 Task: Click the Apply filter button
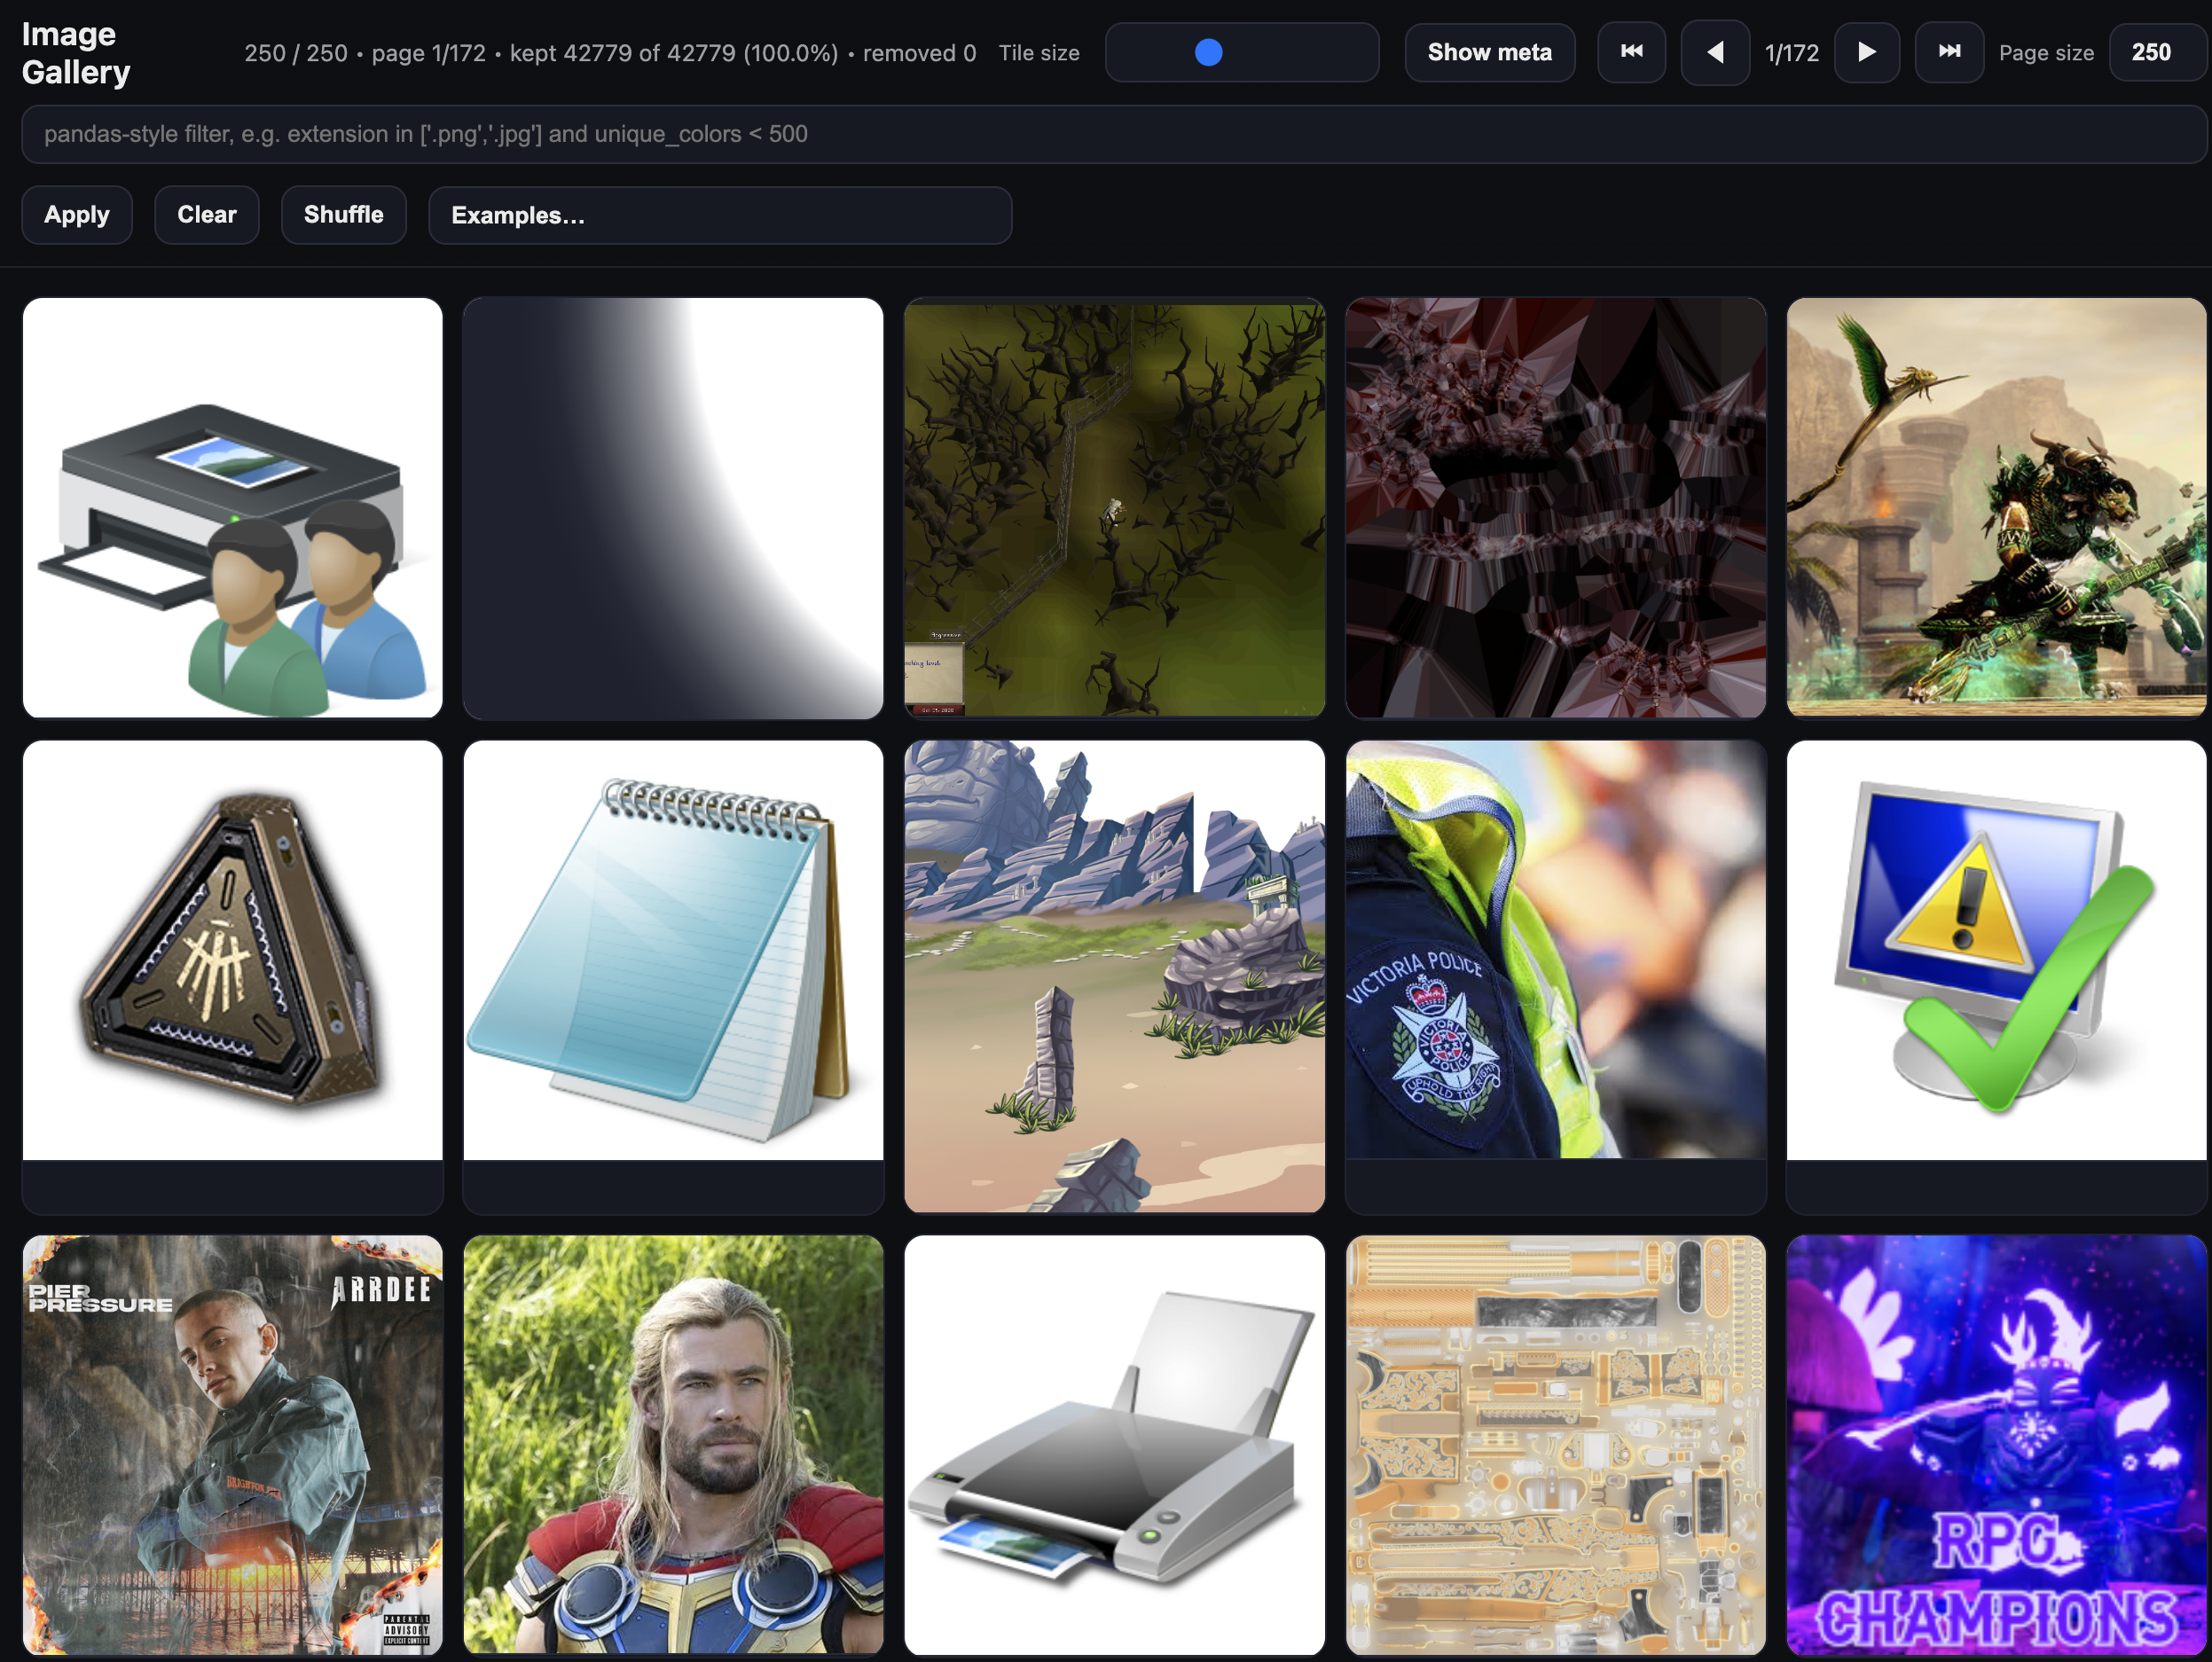[x=77, y=215]
